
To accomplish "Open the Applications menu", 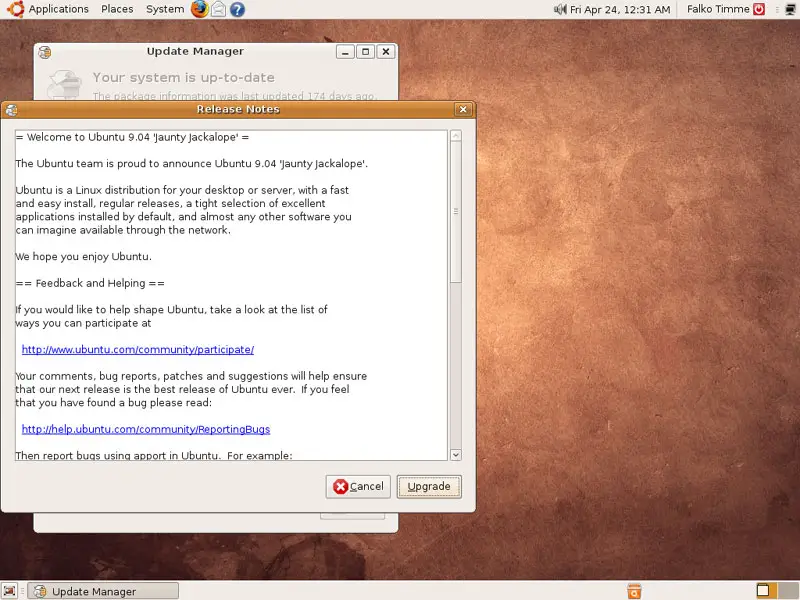I will pos(58,9).
